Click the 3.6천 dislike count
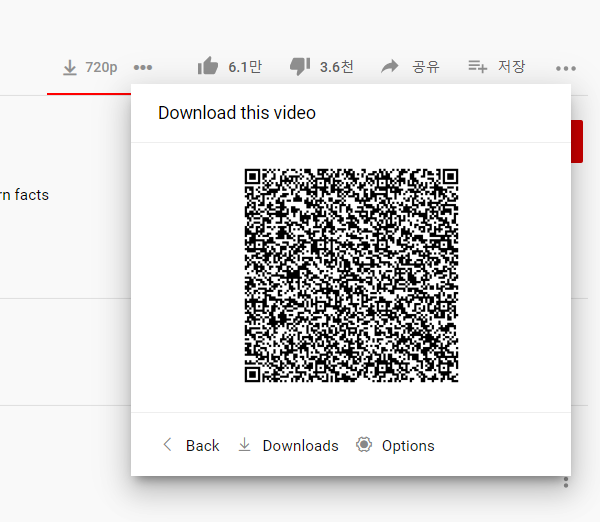The width and height of the screenshot is (600, 522). pyautogui.click(x=336, y=67)
